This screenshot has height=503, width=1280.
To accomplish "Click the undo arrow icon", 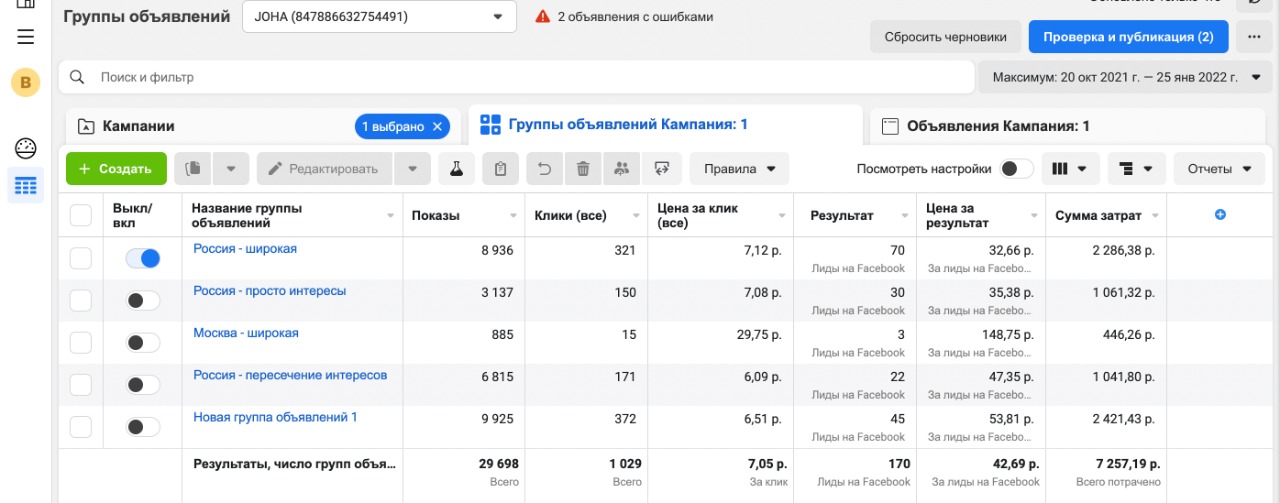I will click(x=545, y=169).
